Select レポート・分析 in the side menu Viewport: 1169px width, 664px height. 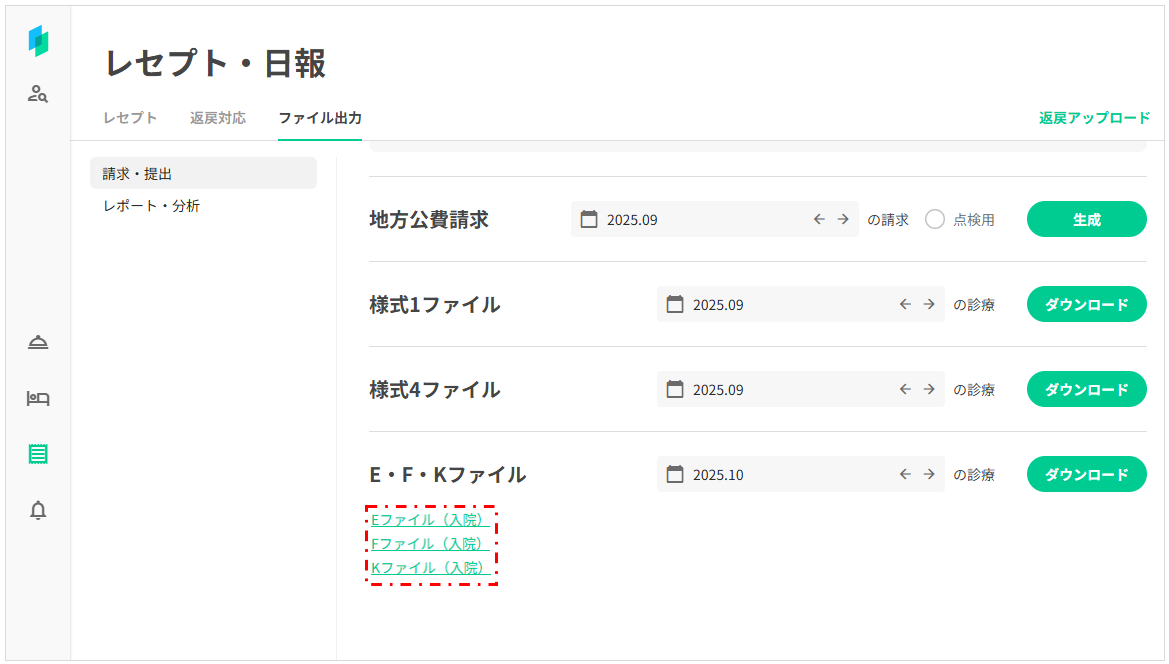(x=151, y=206)
